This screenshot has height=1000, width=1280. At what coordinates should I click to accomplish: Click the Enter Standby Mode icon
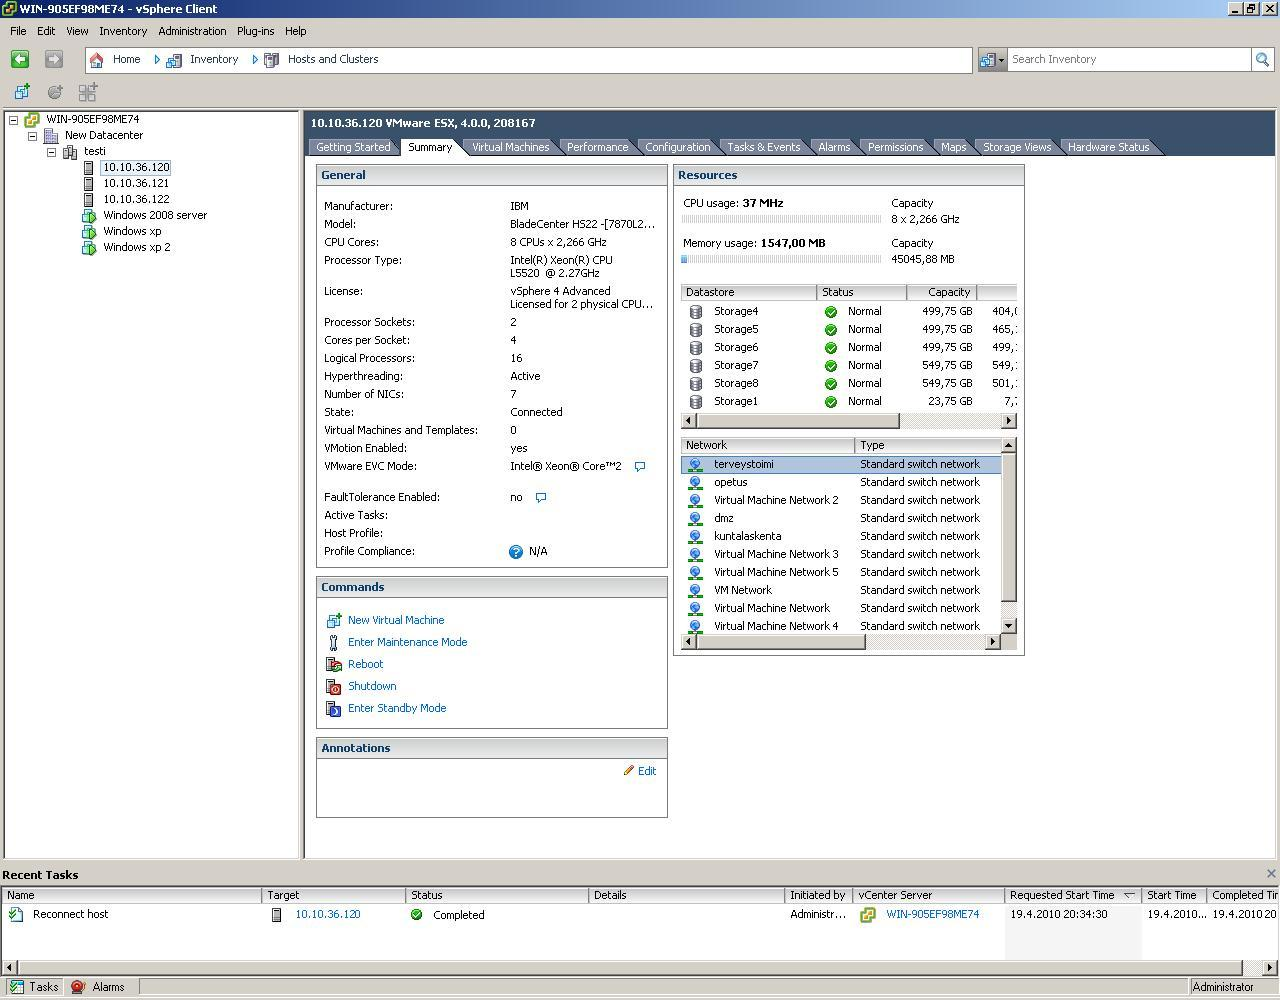tap(334, 708)
